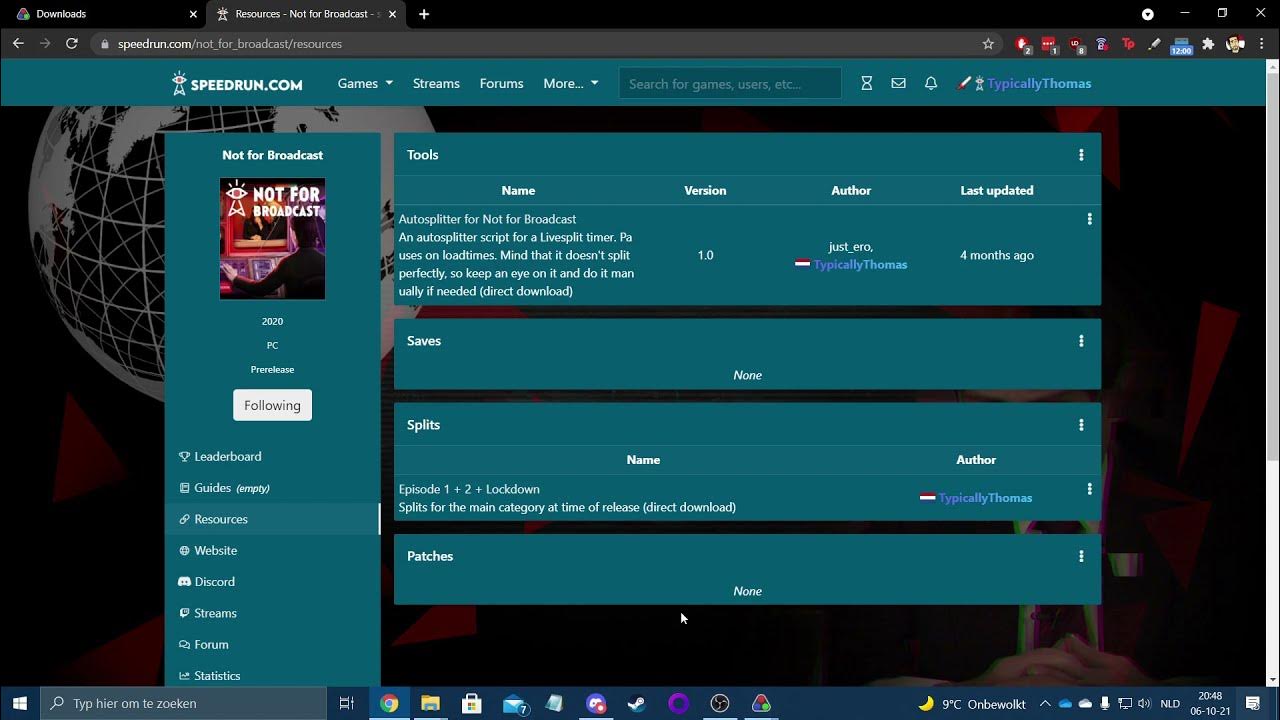The height and width of the screenshot is (720, 1280).
Task: Open the game Website sidebar link
Action: (x=272, y=551)
